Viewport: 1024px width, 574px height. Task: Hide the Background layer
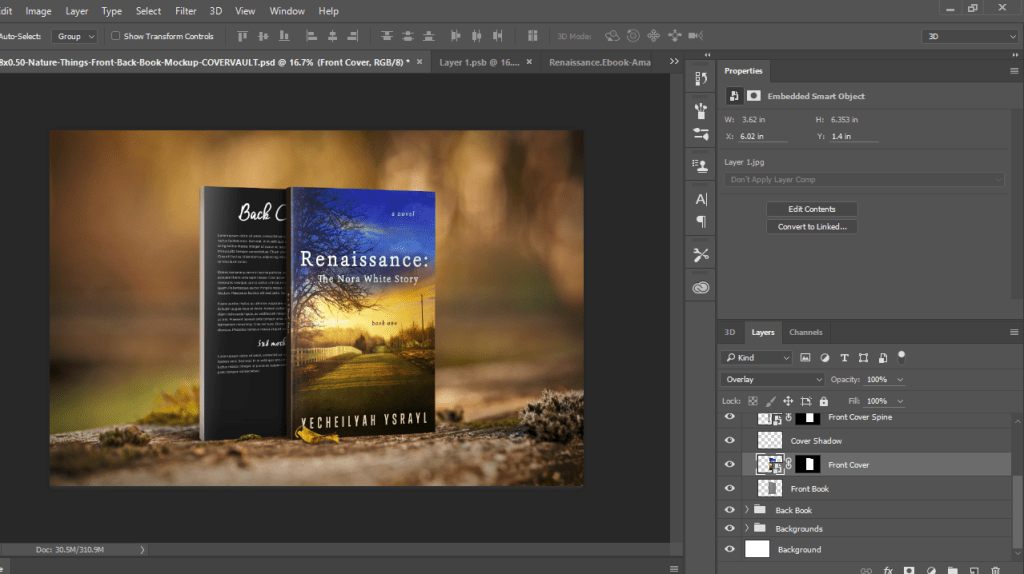729,549
